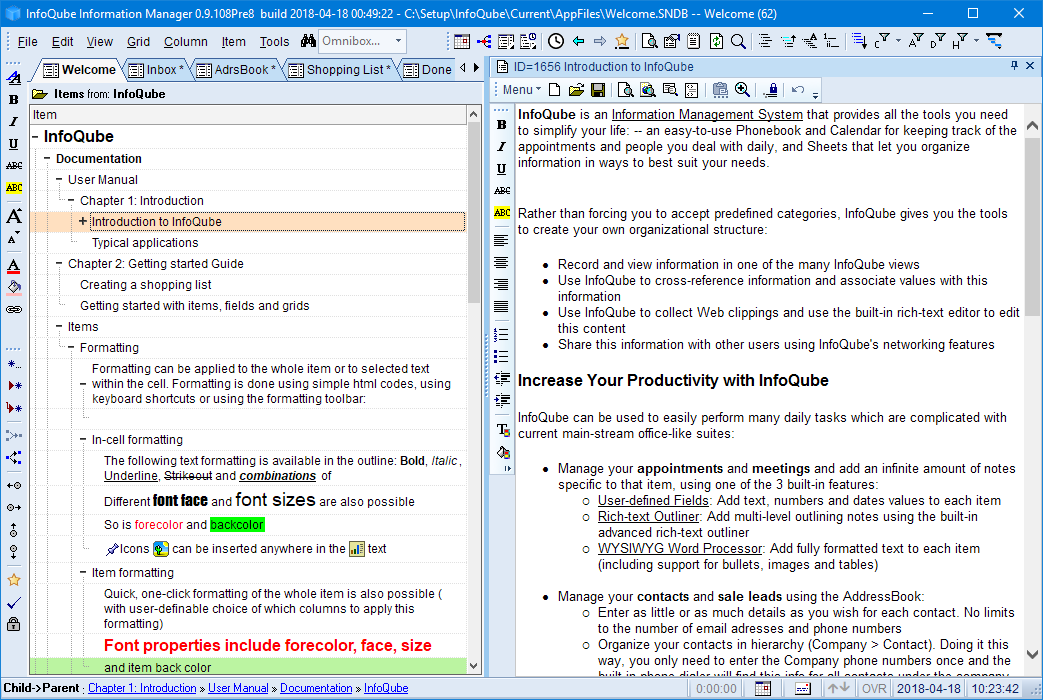
Task: Click the star icon in the left toolbar
Action: [14, 580]
